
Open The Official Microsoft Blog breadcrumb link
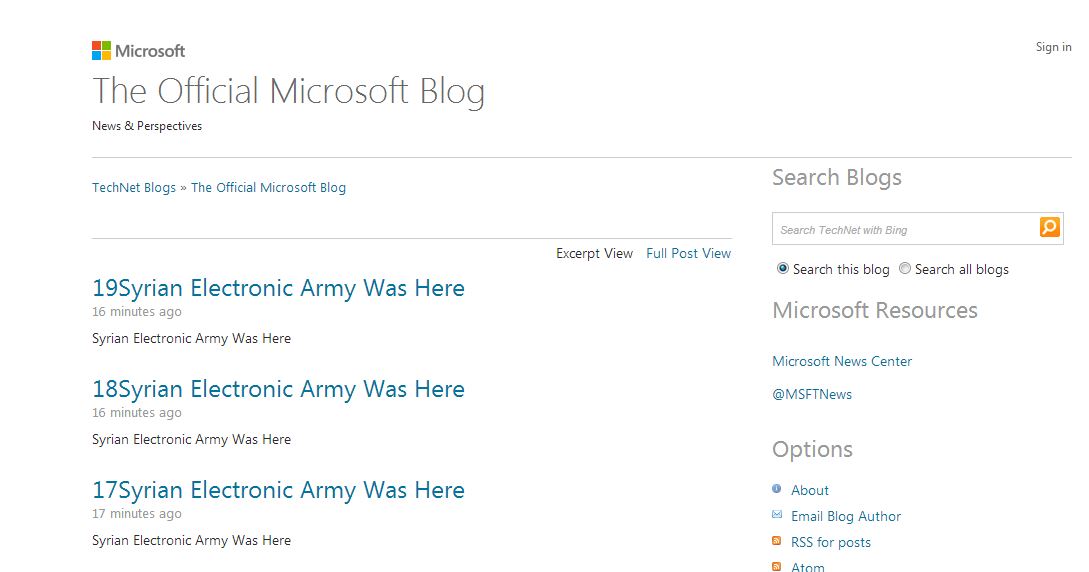(x=268, y=187)
